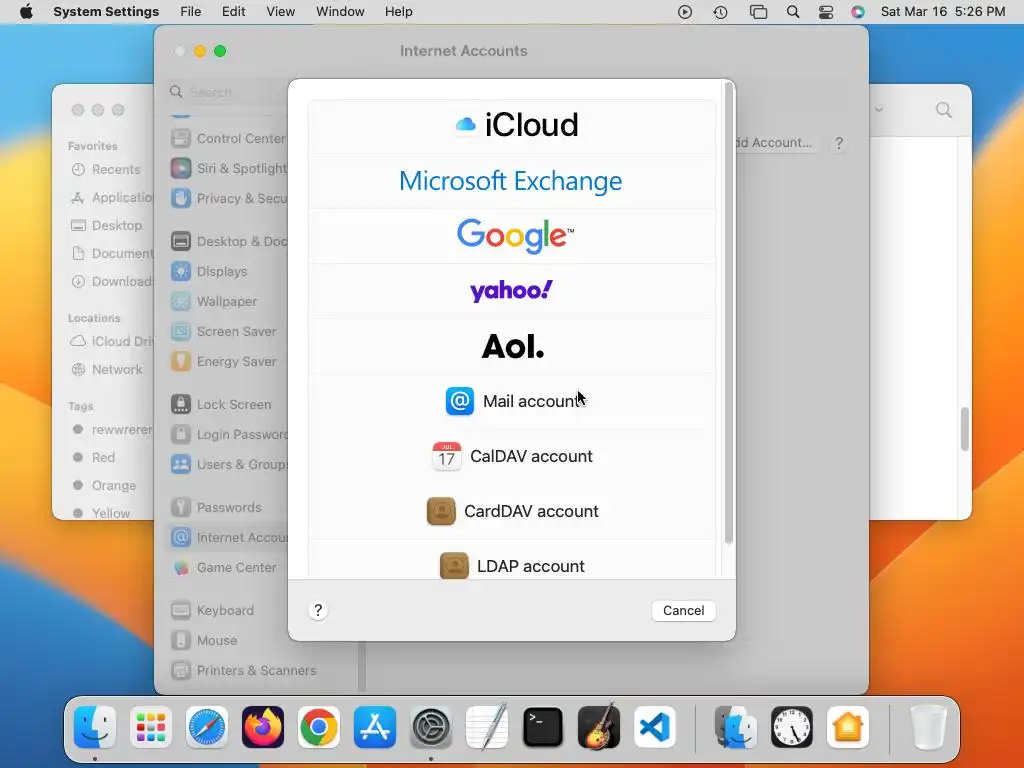Open the Home app from Dock
Image resolution: width=1024 pixels, height=768 pixels.
tap(848, 727)
